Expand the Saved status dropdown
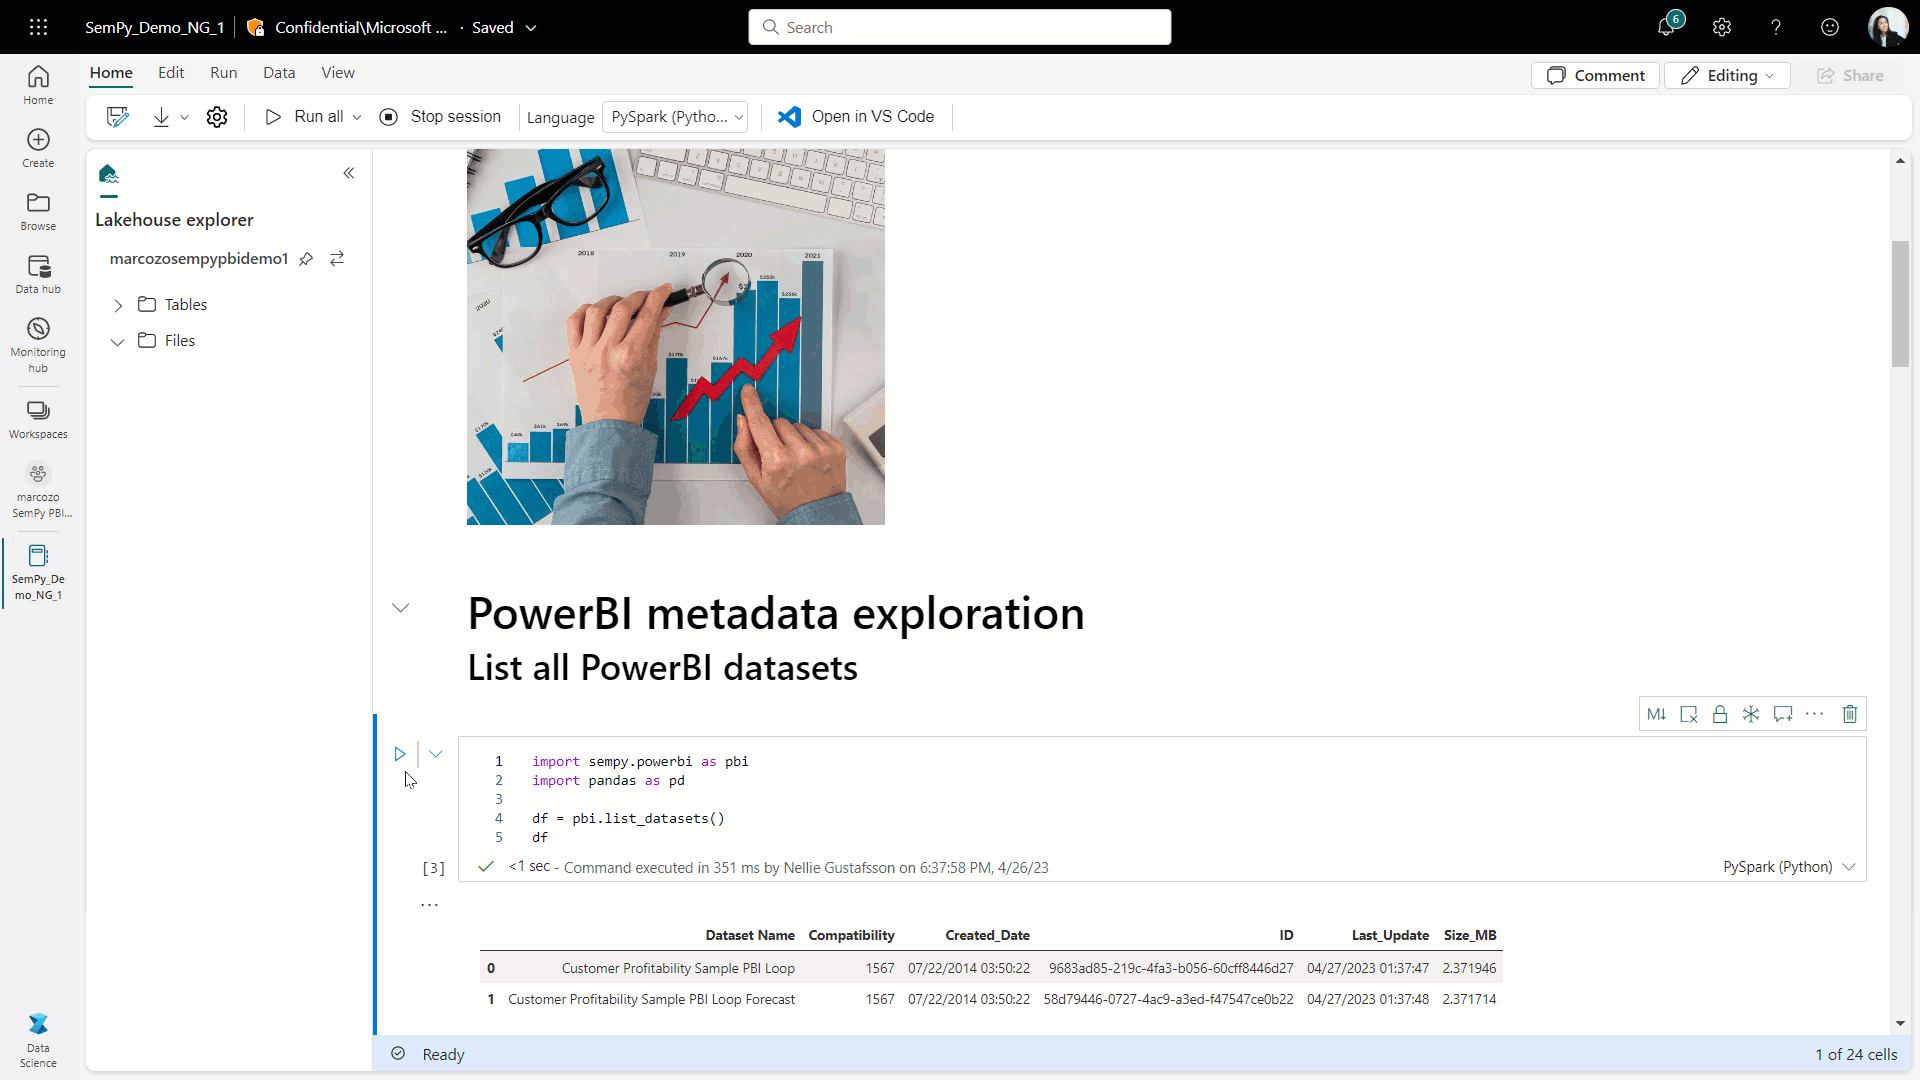 click(531, 28)
